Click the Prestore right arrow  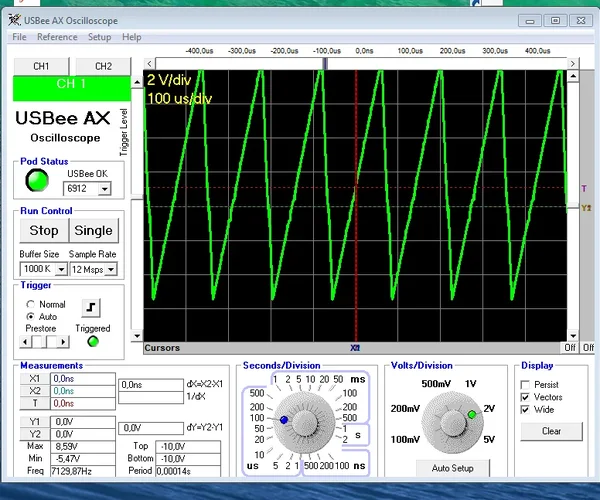[x=64, y=342]
